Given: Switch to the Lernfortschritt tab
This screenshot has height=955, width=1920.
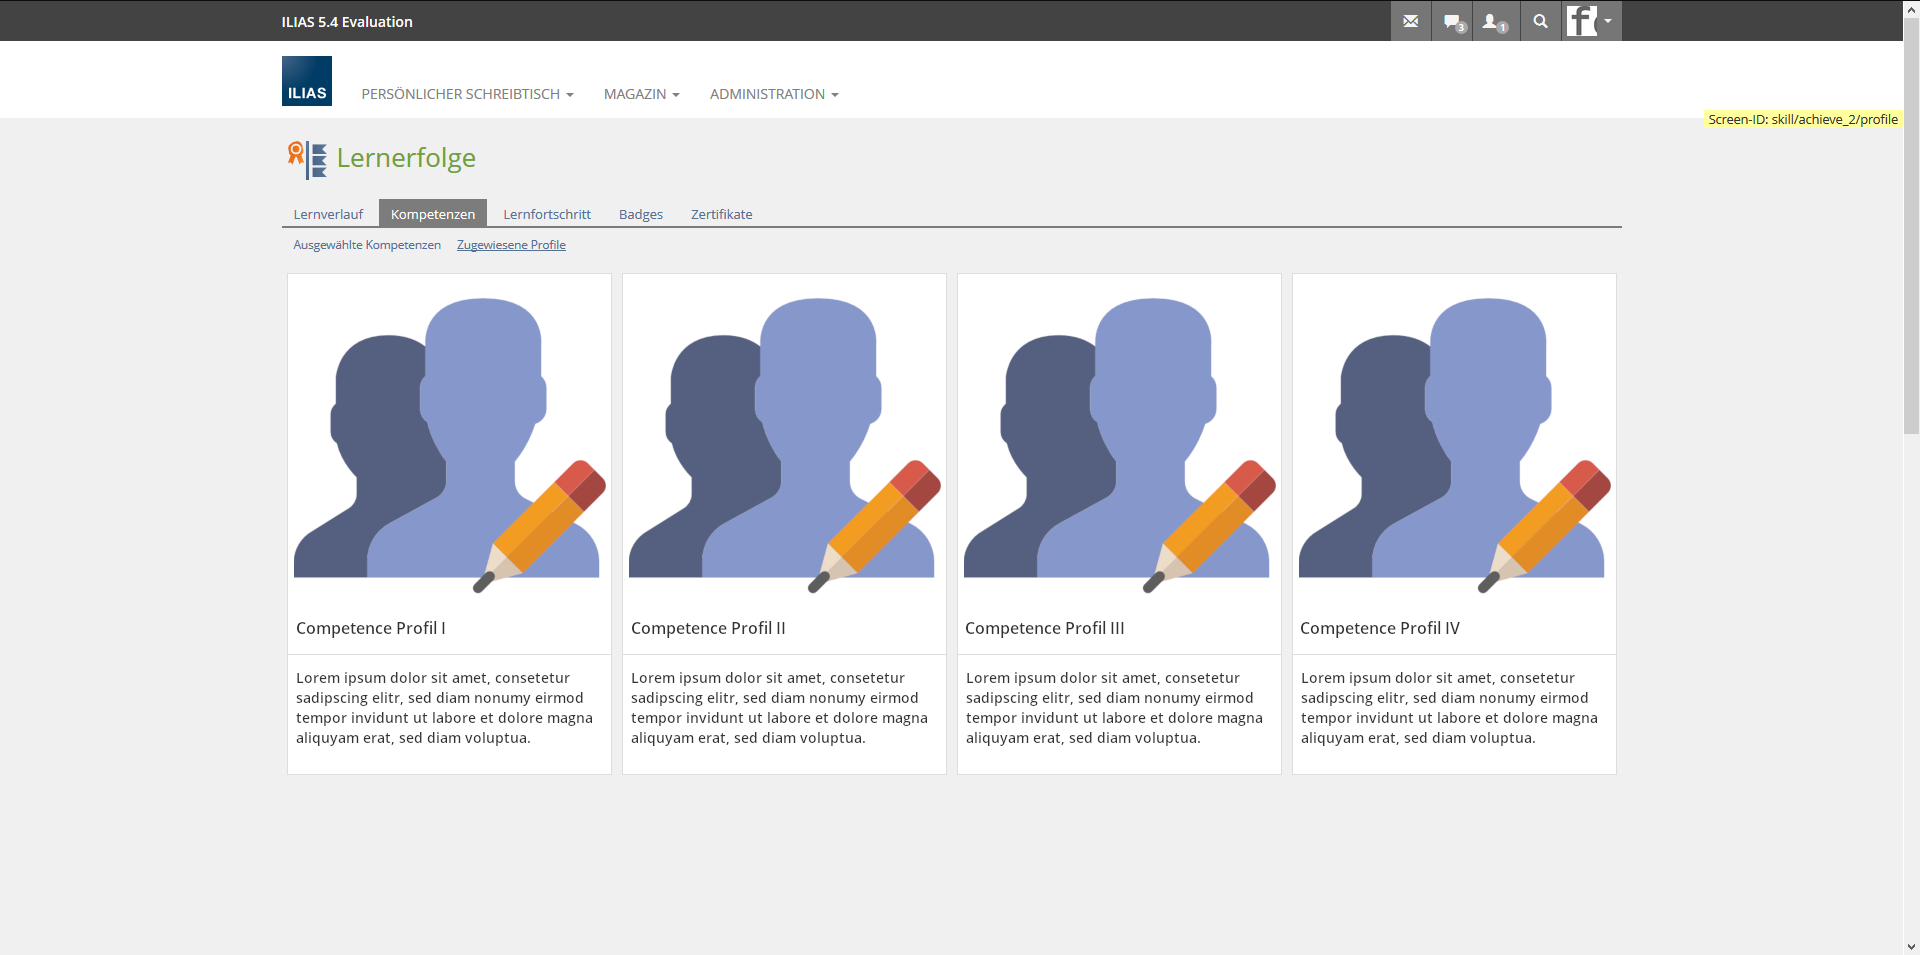Looking at the screenshot, I should click(547, 214).
